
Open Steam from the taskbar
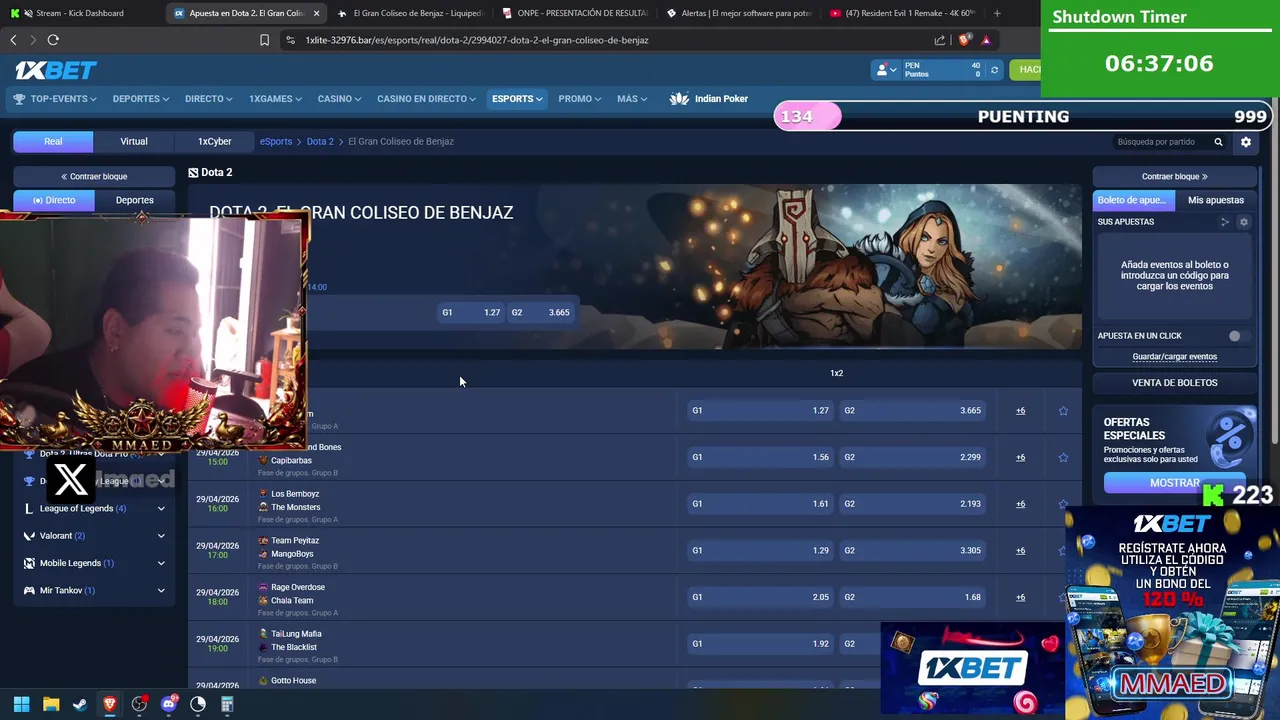coord(80,704)
